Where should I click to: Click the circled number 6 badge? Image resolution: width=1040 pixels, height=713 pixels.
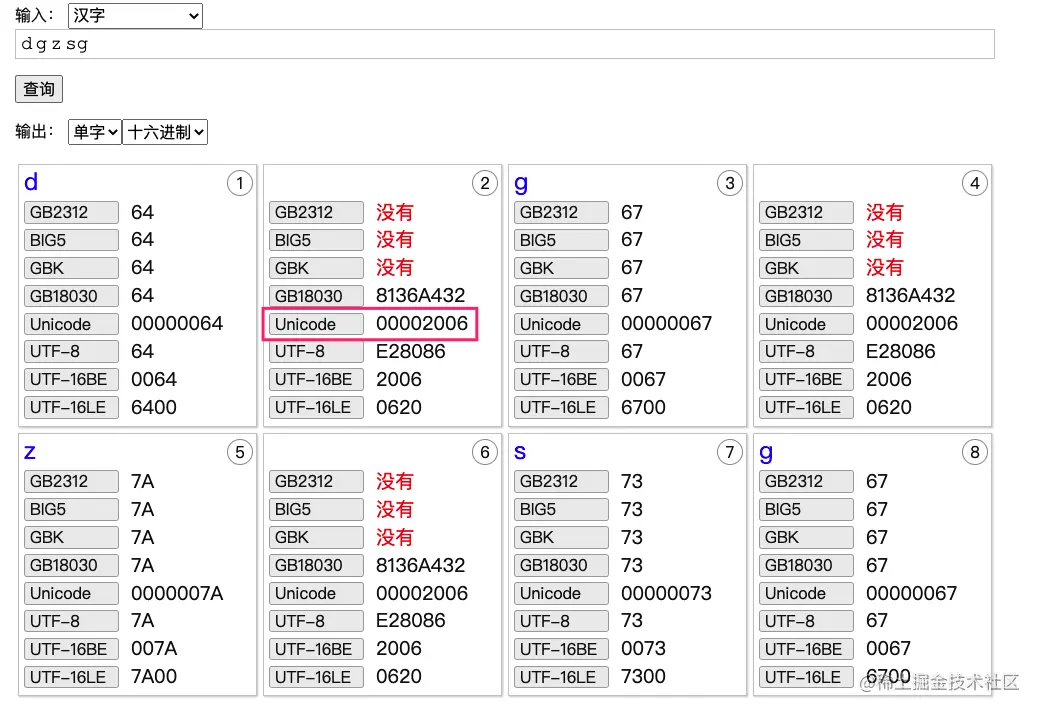click(485, 452)
